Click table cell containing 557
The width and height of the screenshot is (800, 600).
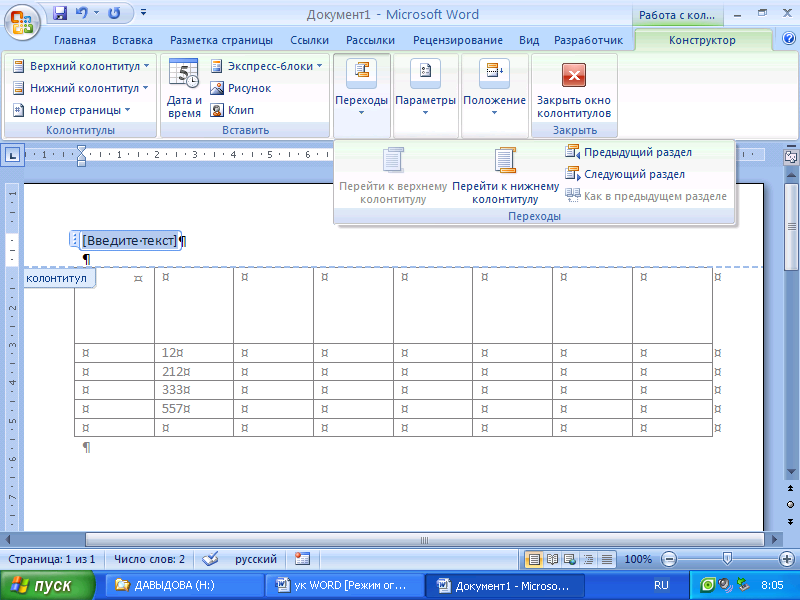(194, 409)
